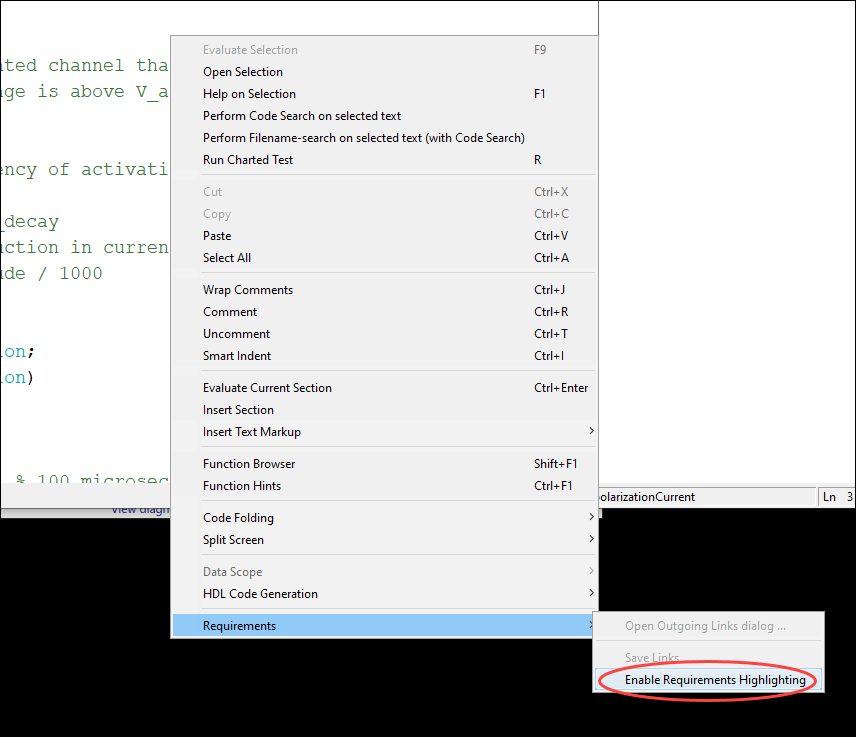This screenshot has width=856, height=737.
Task: Comment the selected code
Action: coord(230,312)
